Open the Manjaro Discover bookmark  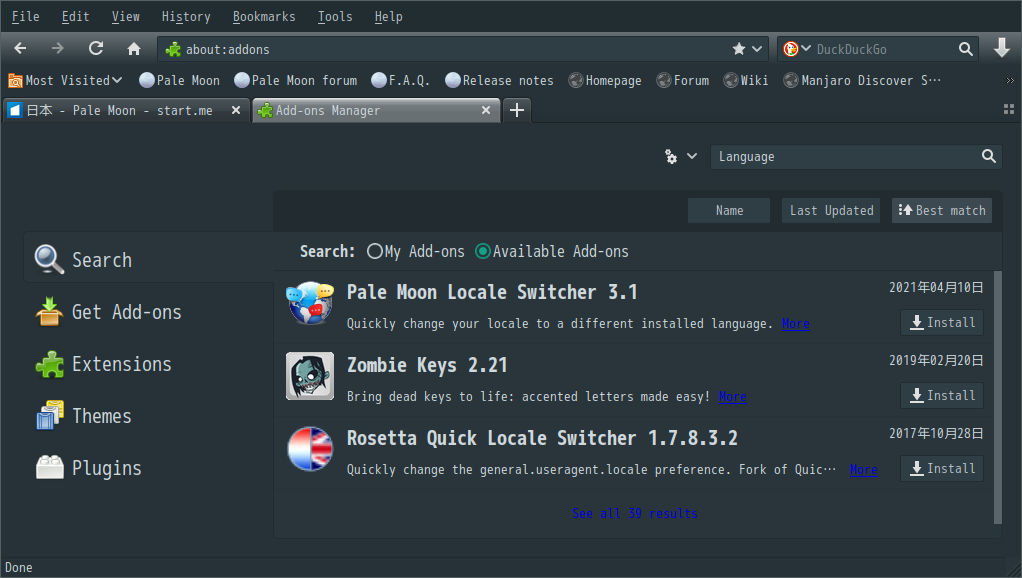point(862,80)
